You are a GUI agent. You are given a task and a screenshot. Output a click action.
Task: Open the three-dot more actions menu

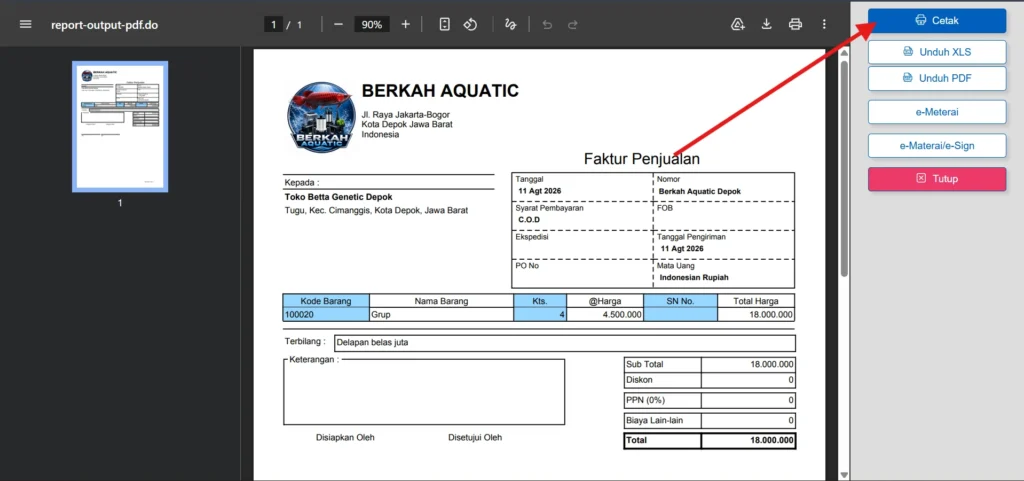(x=824, y=25)
